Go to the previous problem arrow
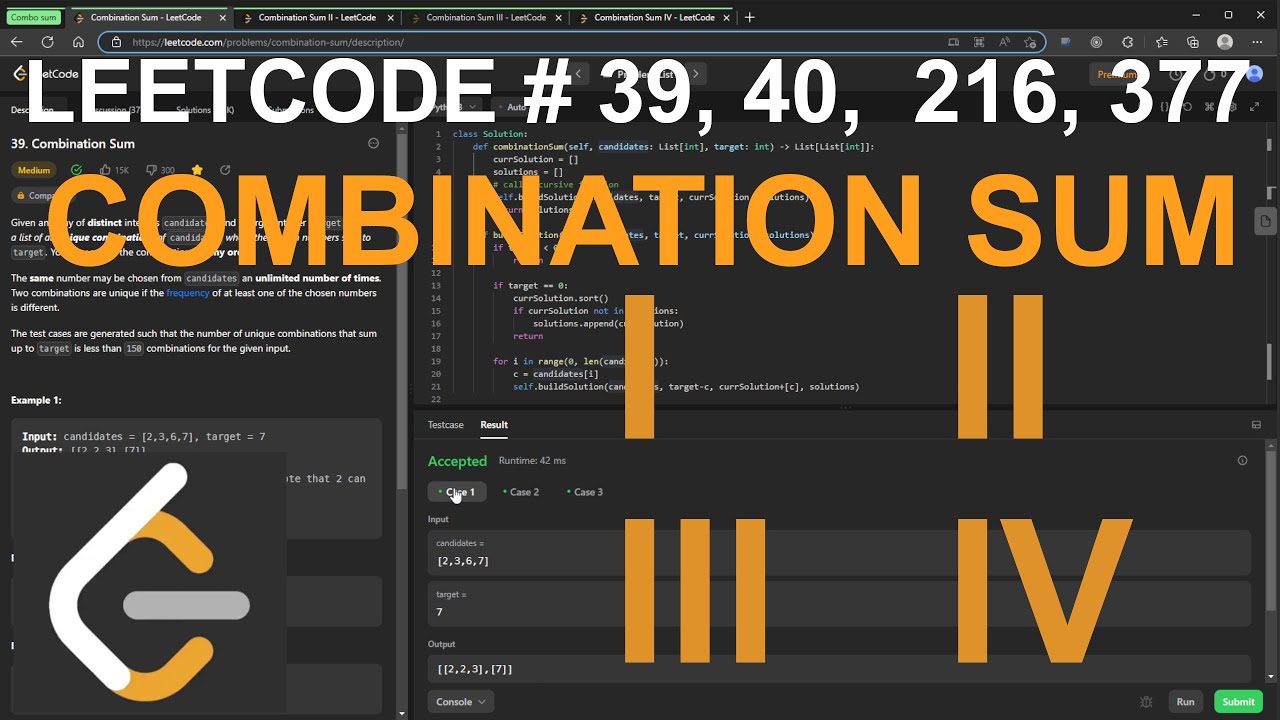The image size is (1280, 720). click(578, 74)
